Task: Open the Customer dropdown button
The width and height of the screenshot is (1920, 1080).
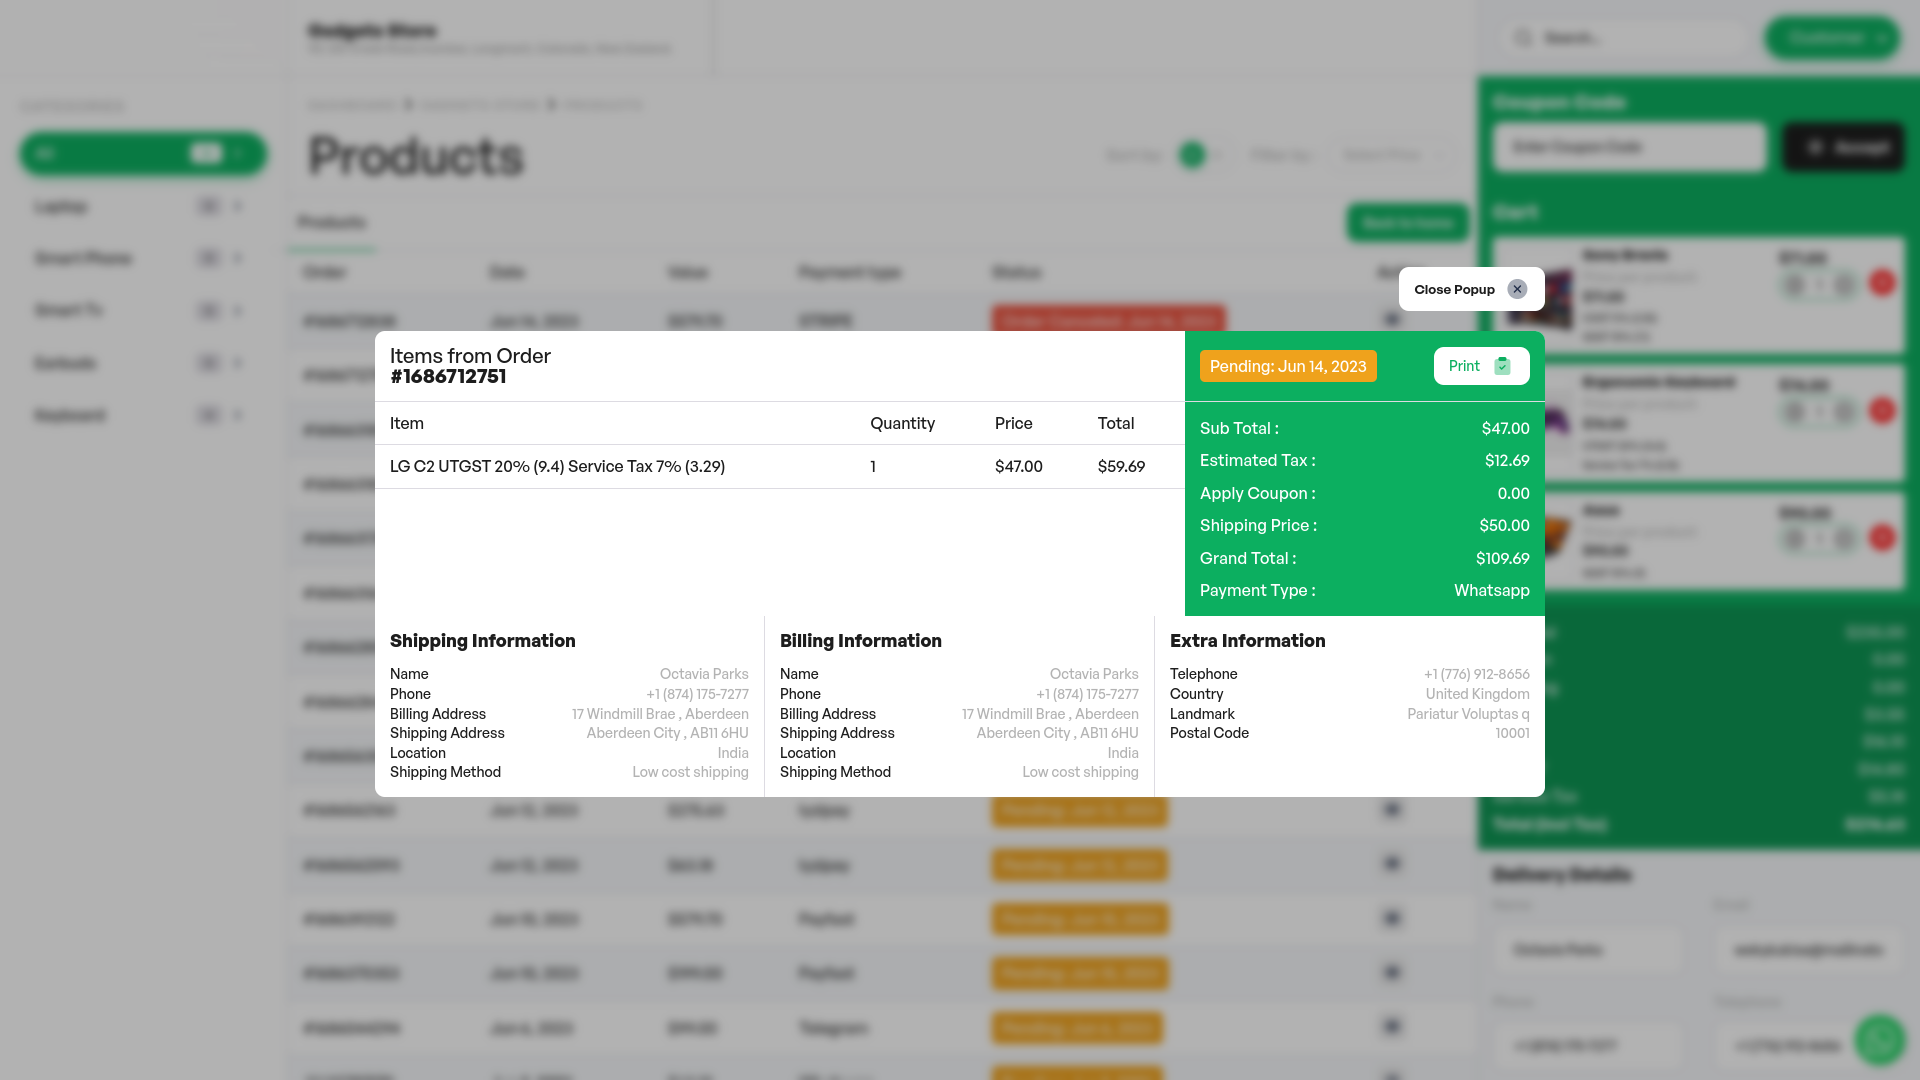Action: [1831, 38]
